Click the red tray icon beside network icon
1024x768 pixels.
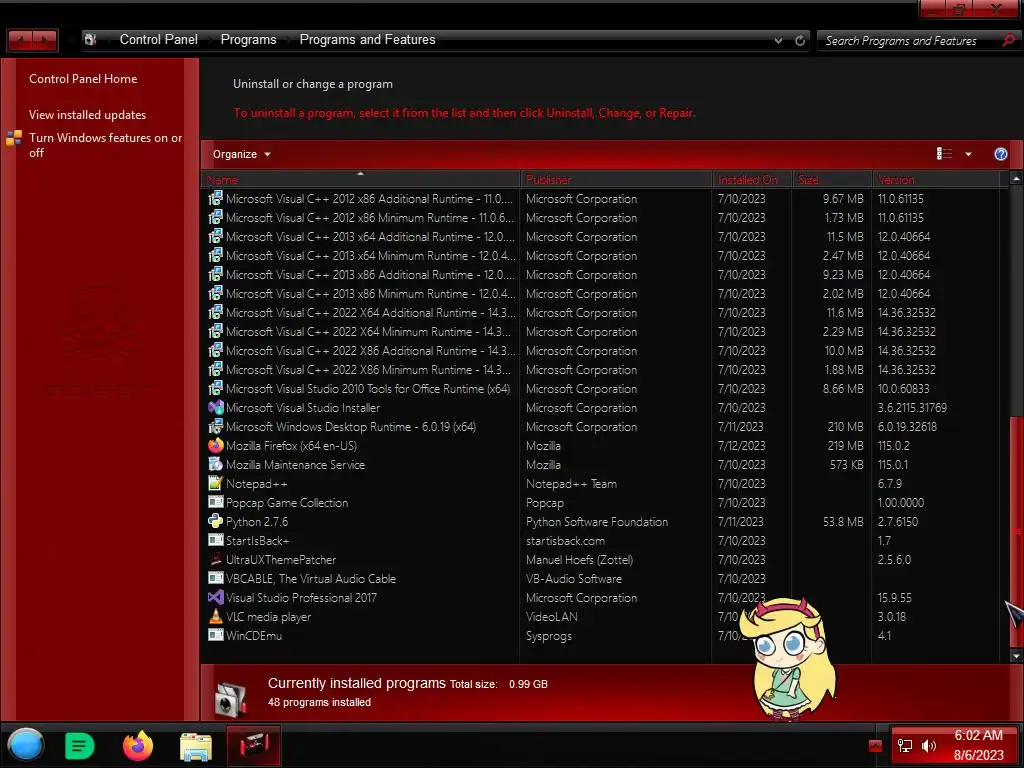(x=875, y=746)
